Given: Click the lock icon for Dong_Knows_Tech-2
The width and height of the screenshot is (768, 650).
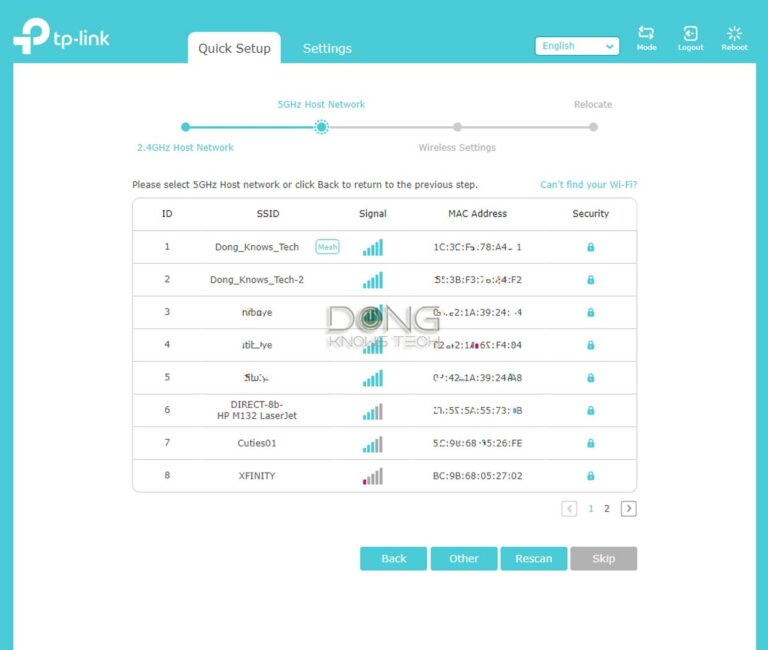Looking at the screenshot, I should pyautogui.click(x=590, y=280).
